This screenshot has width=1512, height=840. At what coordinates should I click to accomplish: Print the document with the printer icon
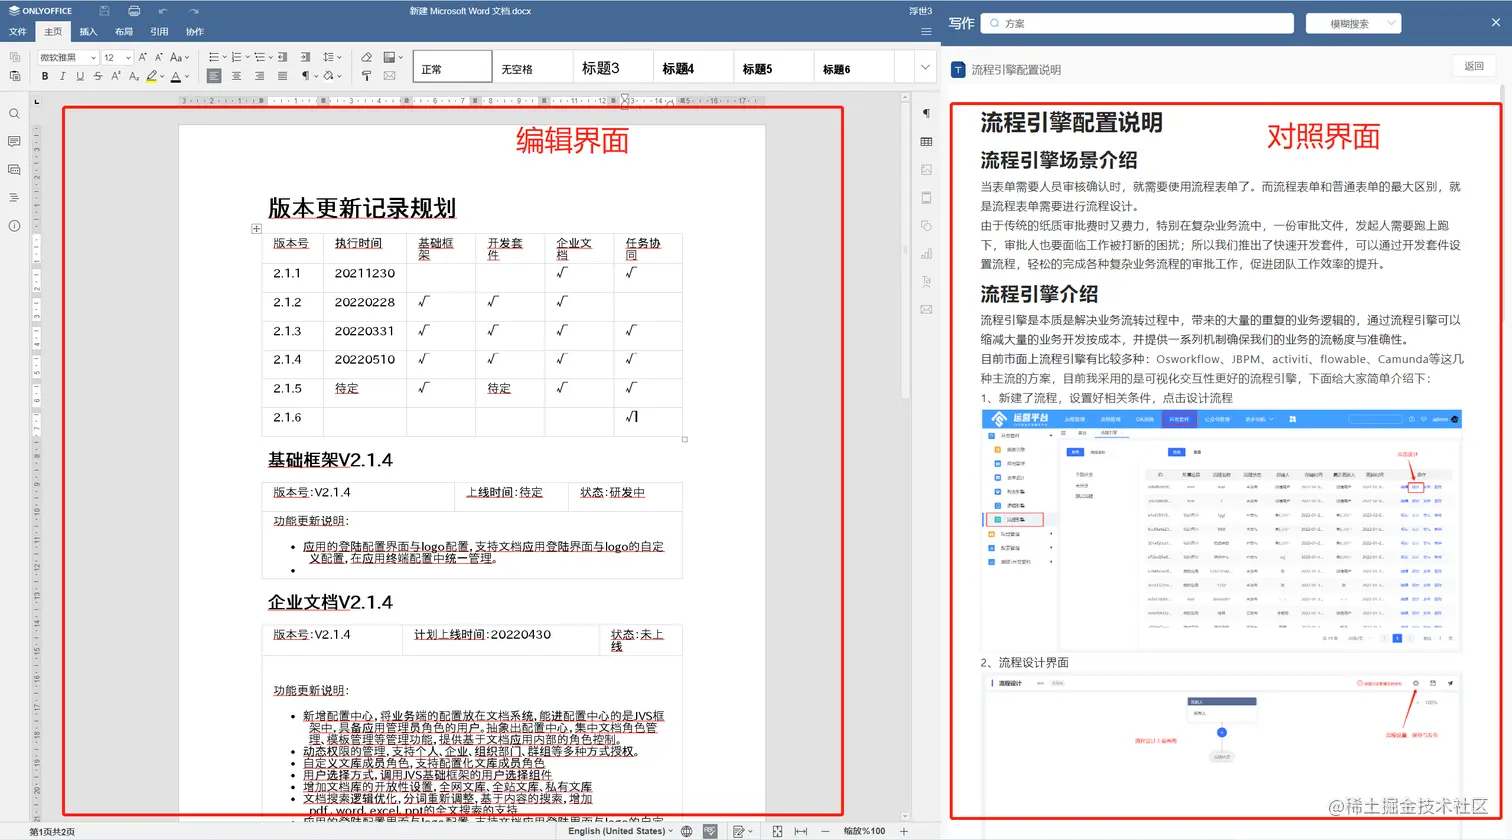134,11
